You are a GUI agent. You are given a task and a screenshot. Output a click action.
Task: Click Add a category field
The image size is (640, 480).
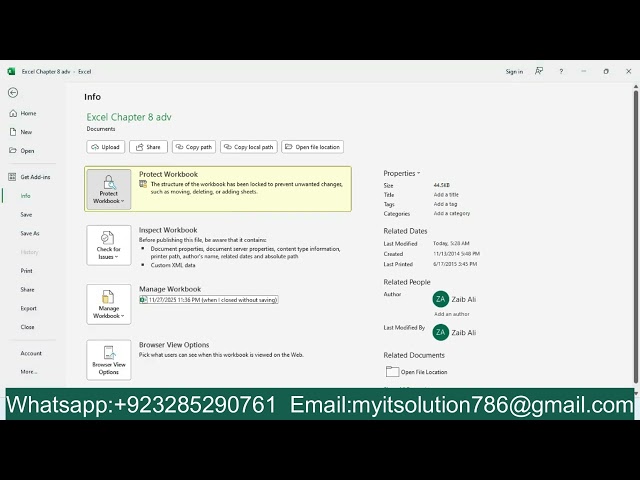pyautogui.click(x=452, y=213)
